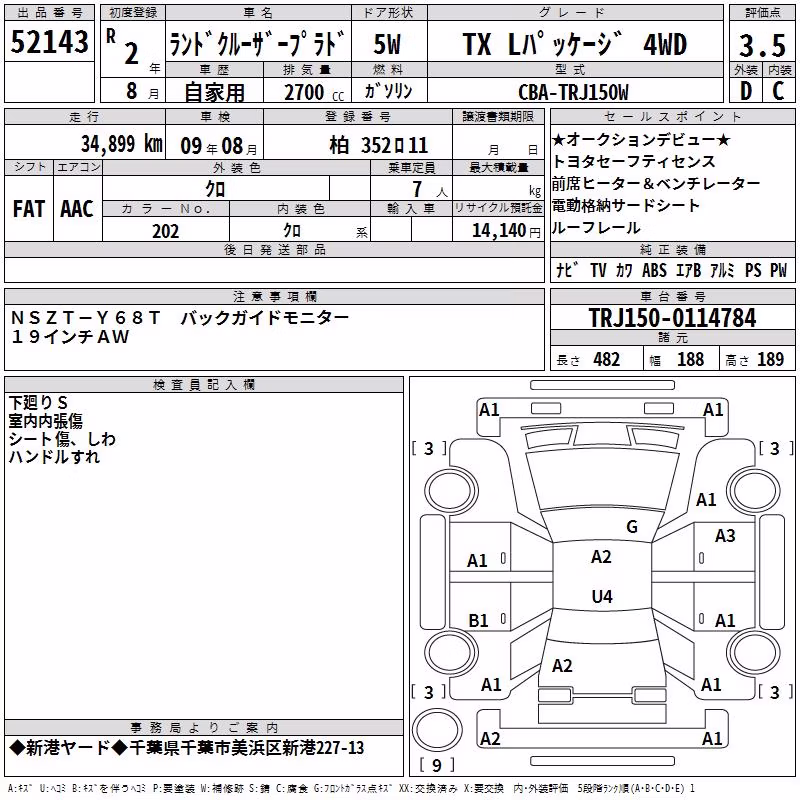
Task: Click the 検査員記入欄 section header
Action: tap(204, 385)
